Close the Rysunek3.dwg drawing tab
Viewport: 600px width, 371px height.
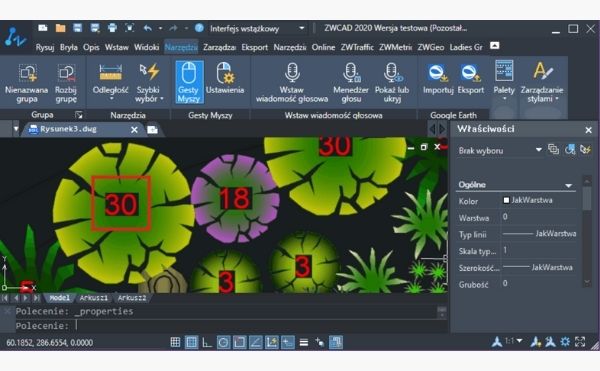coord(134,130)
